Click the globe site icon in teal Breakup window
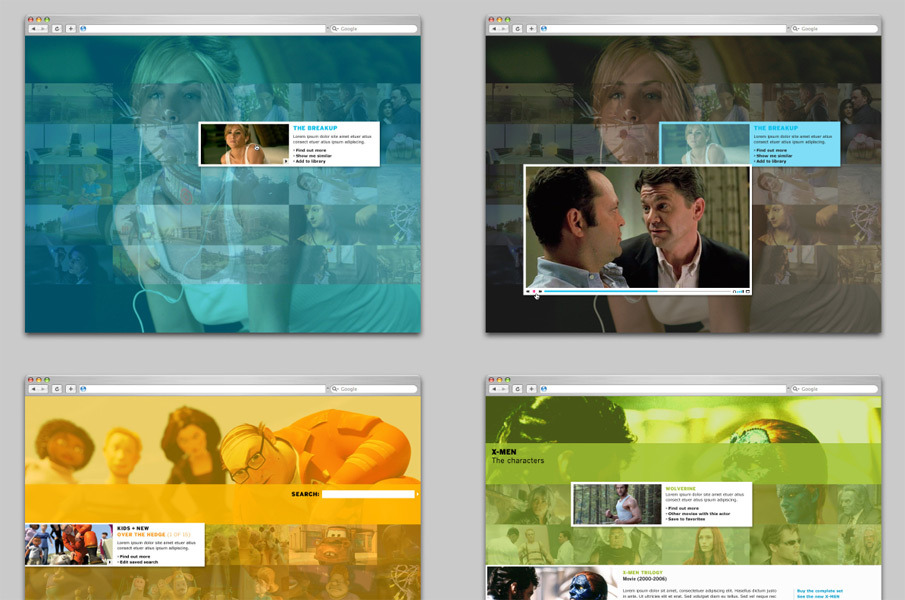Image resolution: width=905 pixels, height=600 pixels. pyautogui.click(x=83, y=28)
